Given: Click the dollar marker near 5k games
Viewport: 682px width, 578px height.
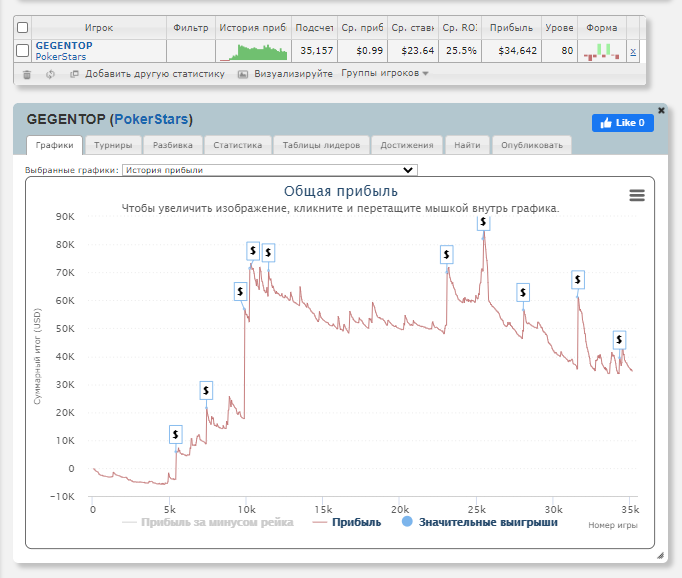Looking at the screenshot, I should tap(176, 434).
